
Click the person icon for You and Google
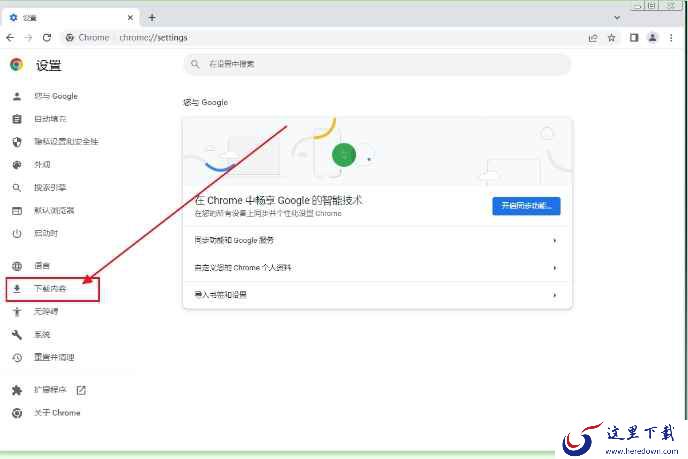tap(17, 96)
